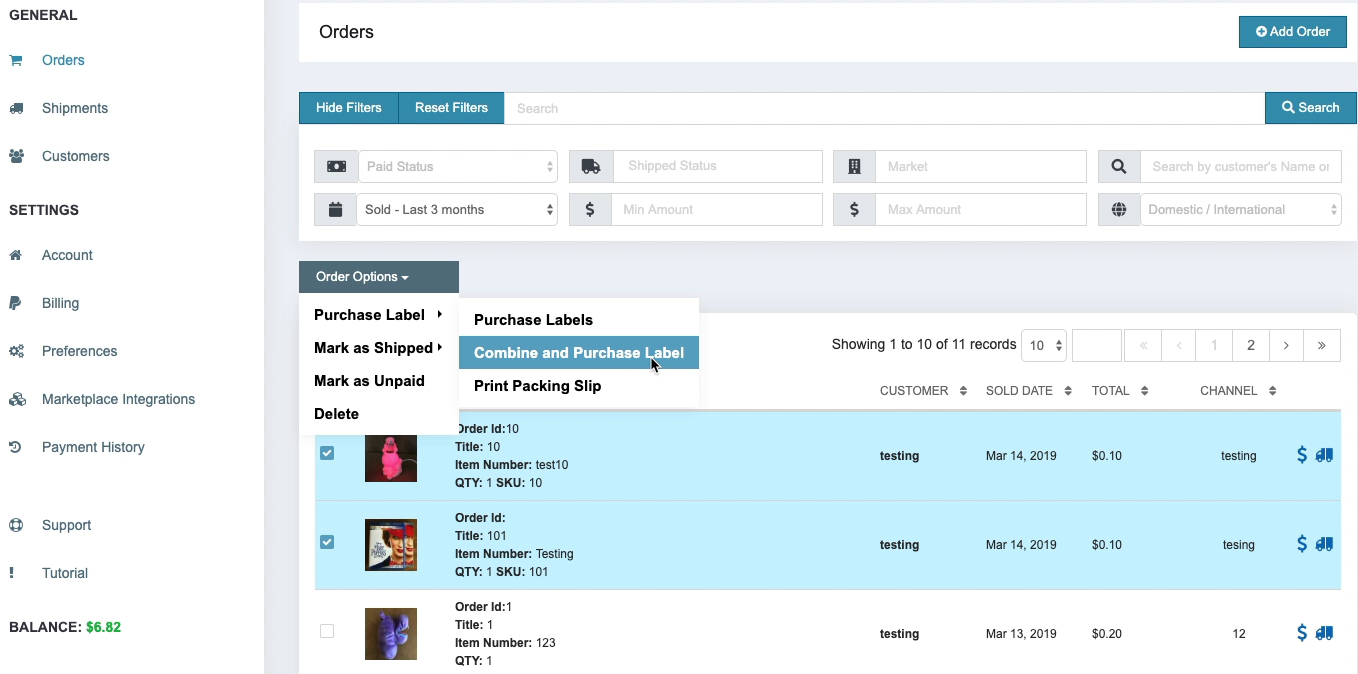This screenshot has height=674, width=1358.
Task: Open Payment History in sidebar
Action: [x=93, y=447]
